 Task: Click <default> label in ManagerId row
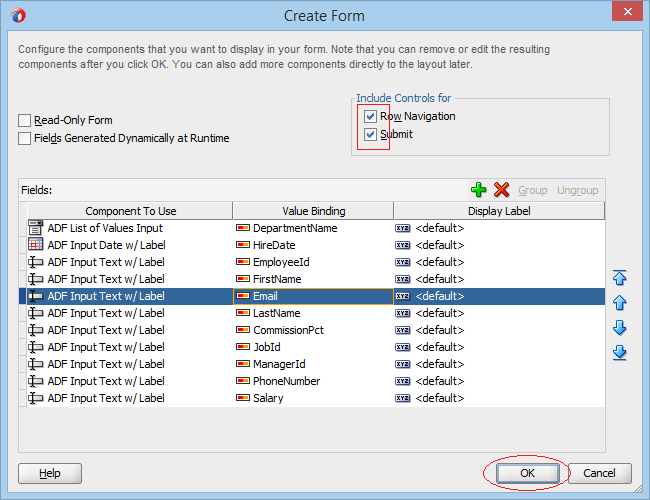tap(440, 364)
